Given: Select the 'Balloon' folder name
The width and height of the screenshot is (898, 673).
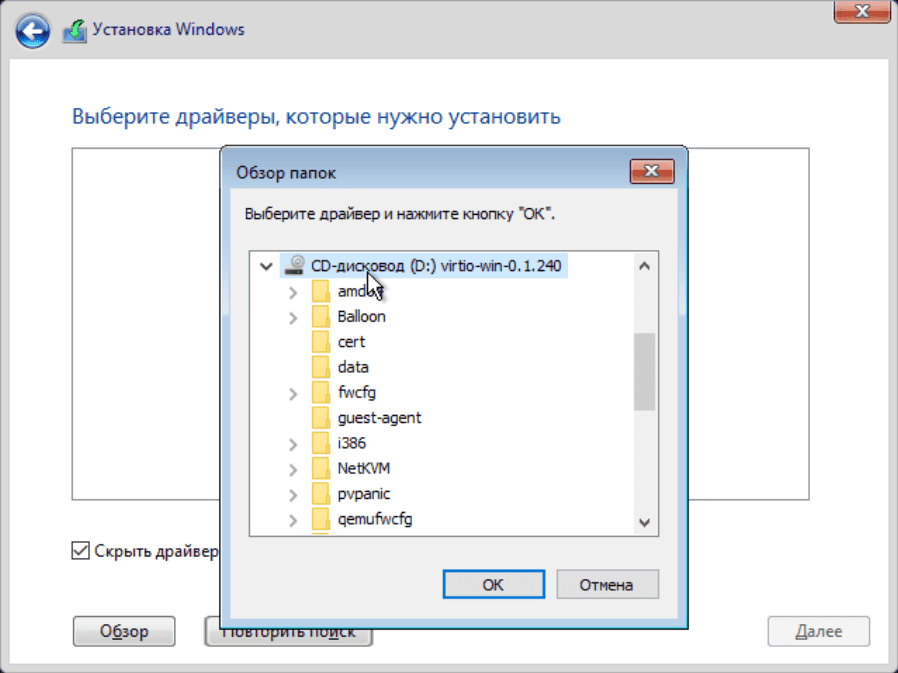Looking at the screenshot, I should [361, 316].
